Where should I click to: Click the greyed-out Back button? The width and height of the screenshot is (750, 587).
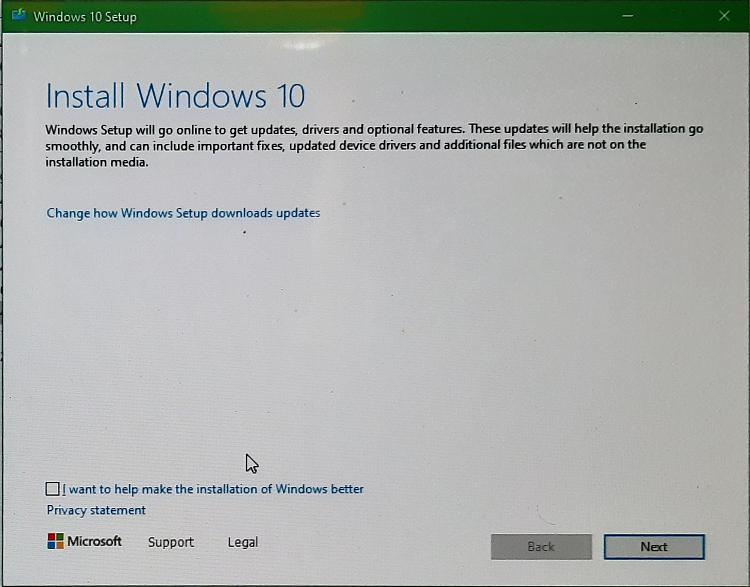click(541, 547)
